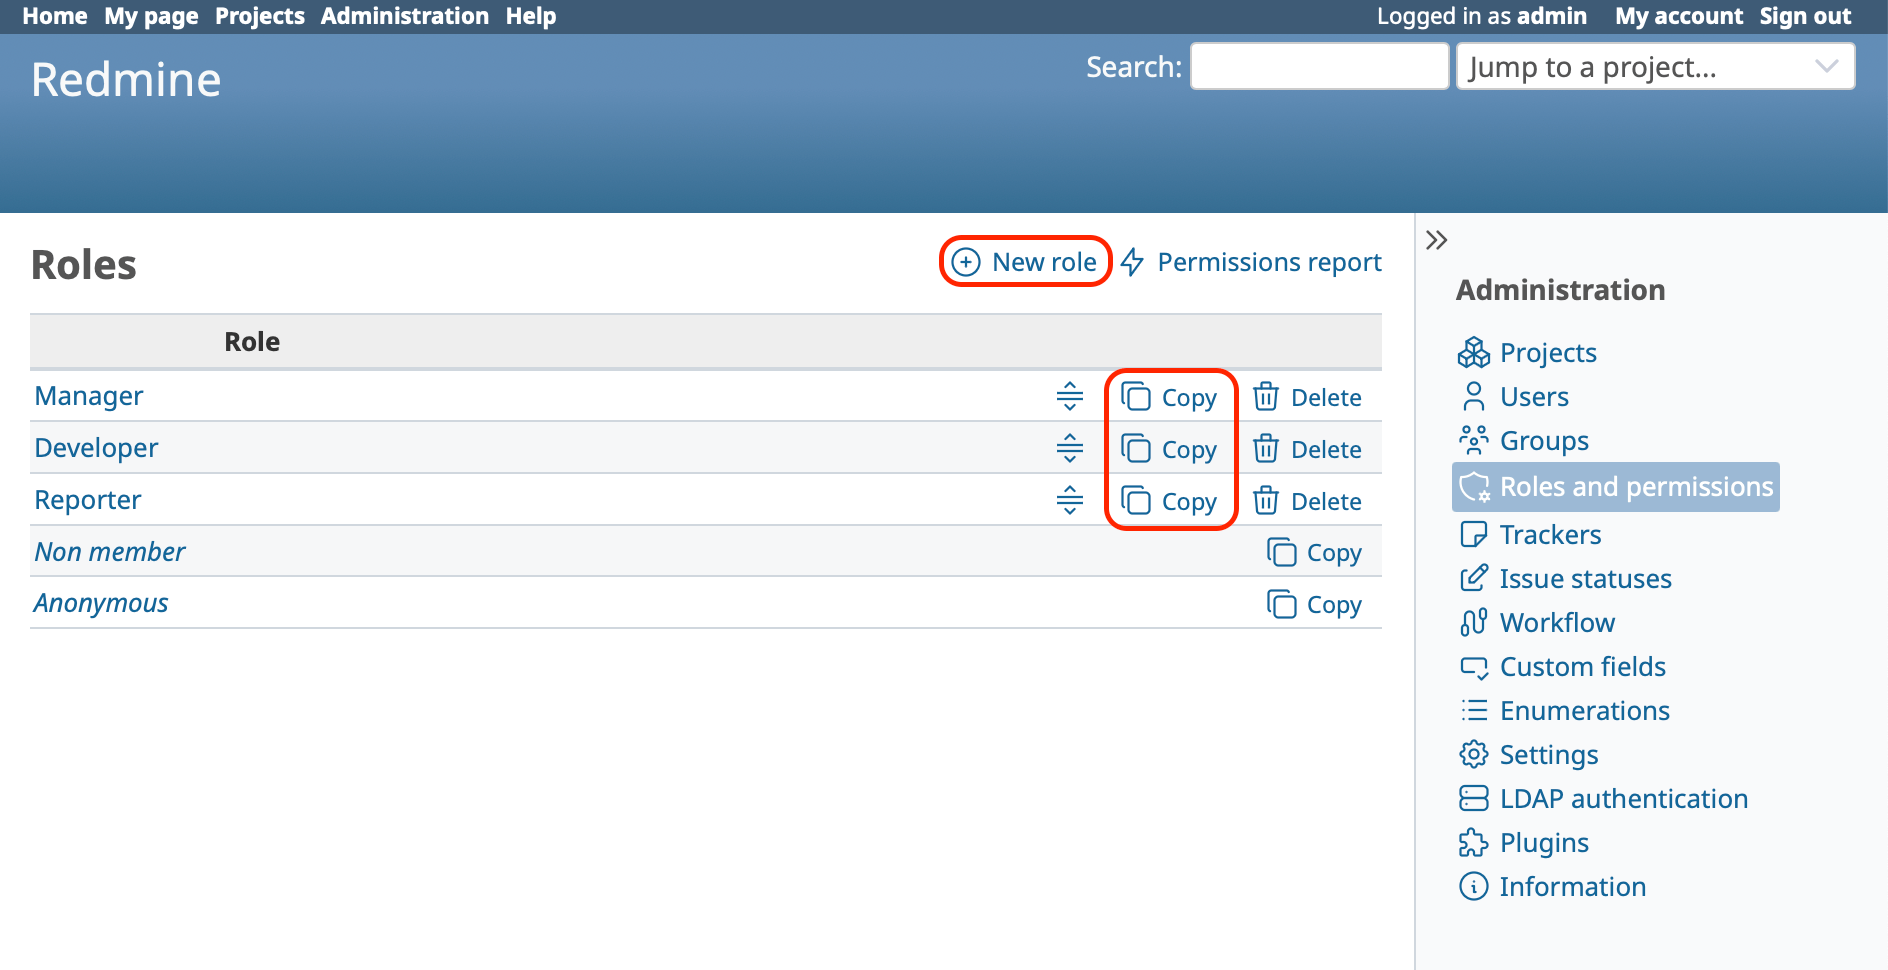Click the Workflow icon in sidebar
The image size is (1888, 970).
(x=1473, y=623)
